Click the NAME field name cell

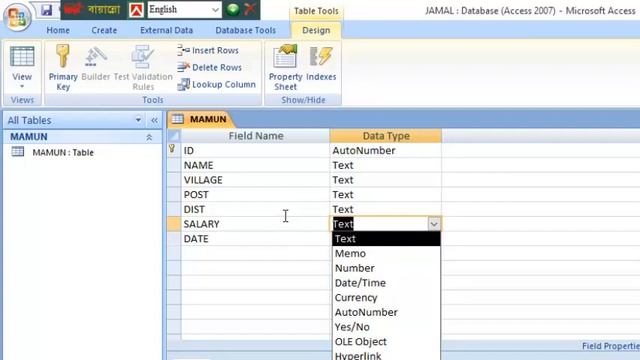[256, 165]
